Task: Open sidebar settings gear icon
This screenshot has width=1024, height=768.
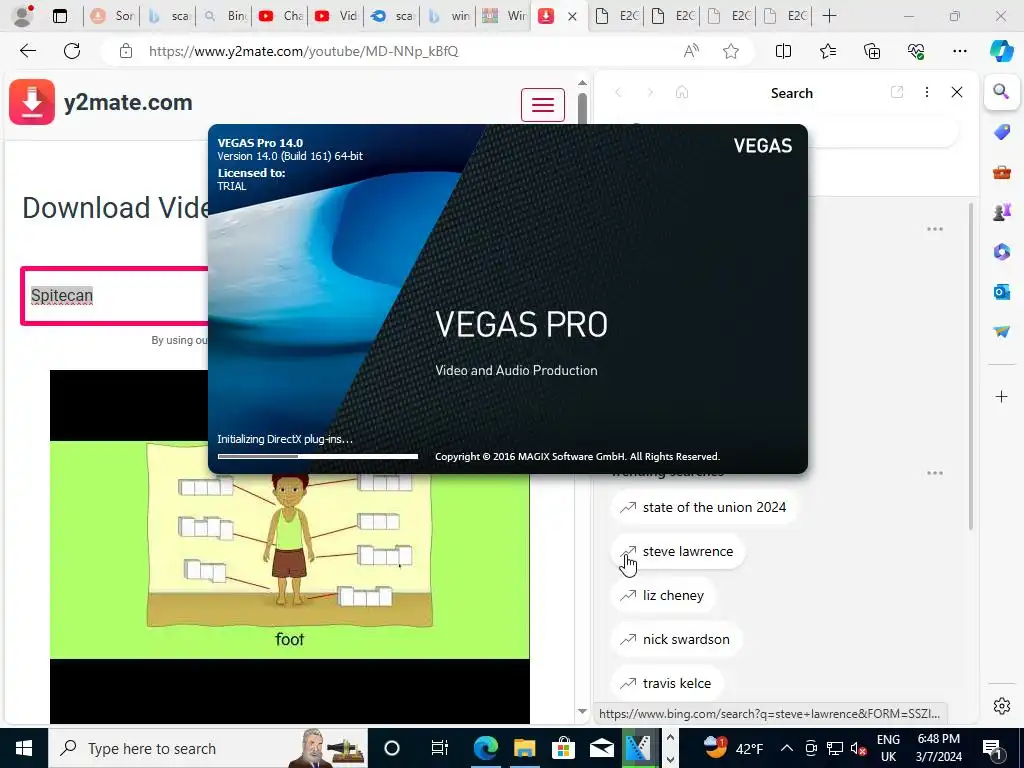Action: click(x=1001, y=706)
